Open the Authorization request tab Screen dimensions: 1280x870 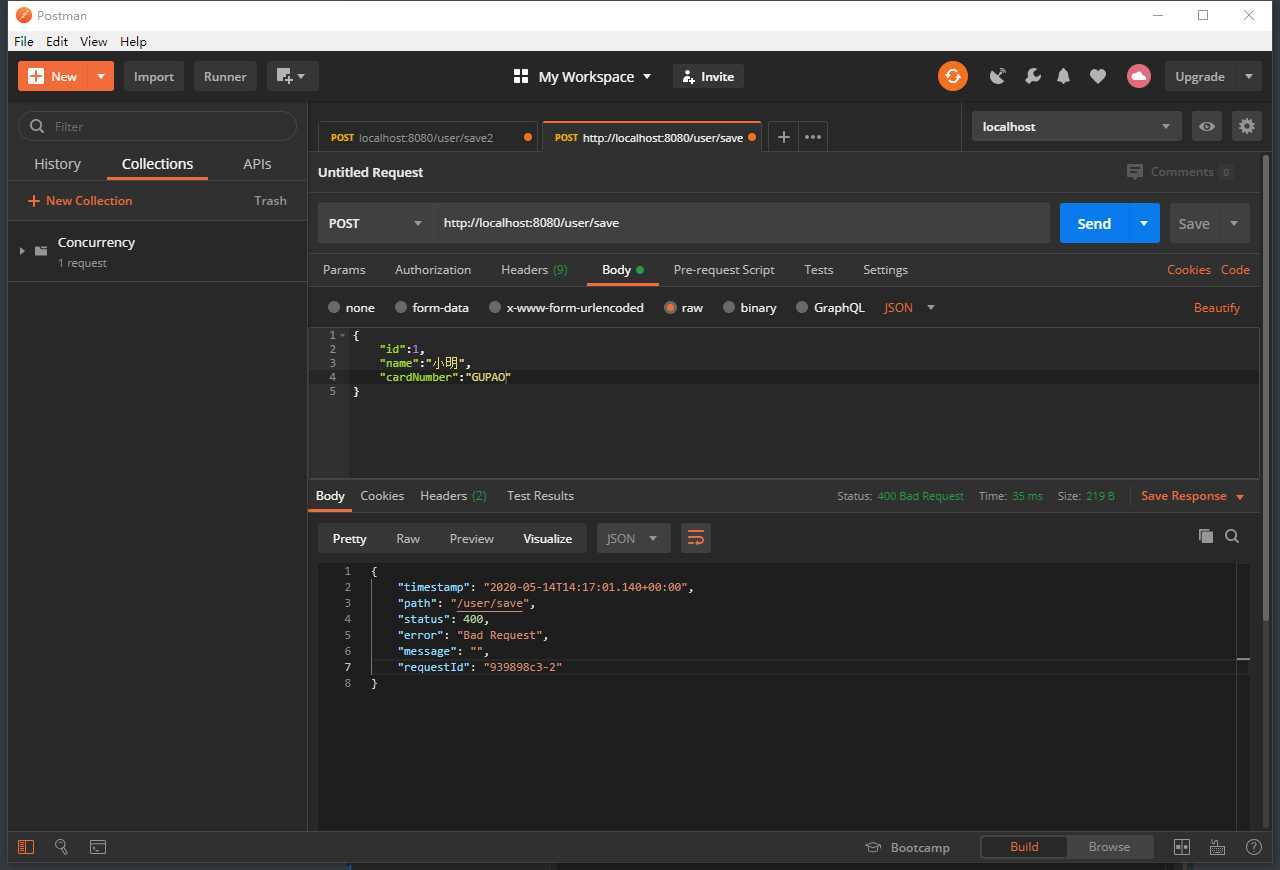click(433, 270)
